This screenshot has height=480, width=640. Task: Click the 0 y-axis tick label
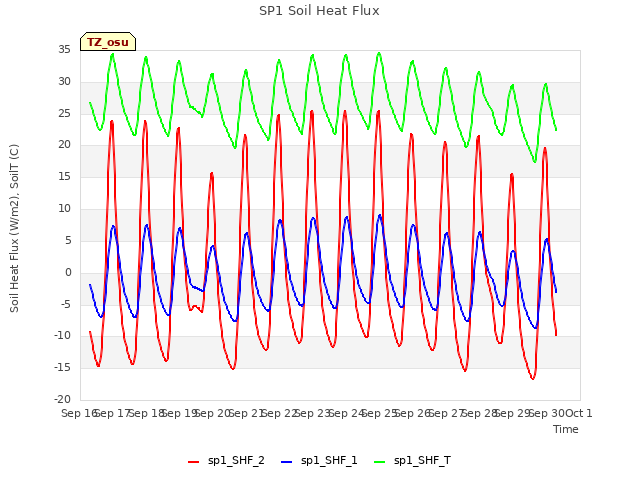(68, 272)
